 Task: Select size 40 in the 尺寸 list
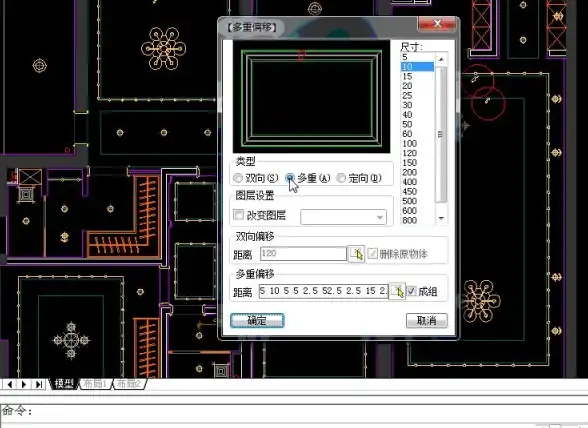(417, 115)
